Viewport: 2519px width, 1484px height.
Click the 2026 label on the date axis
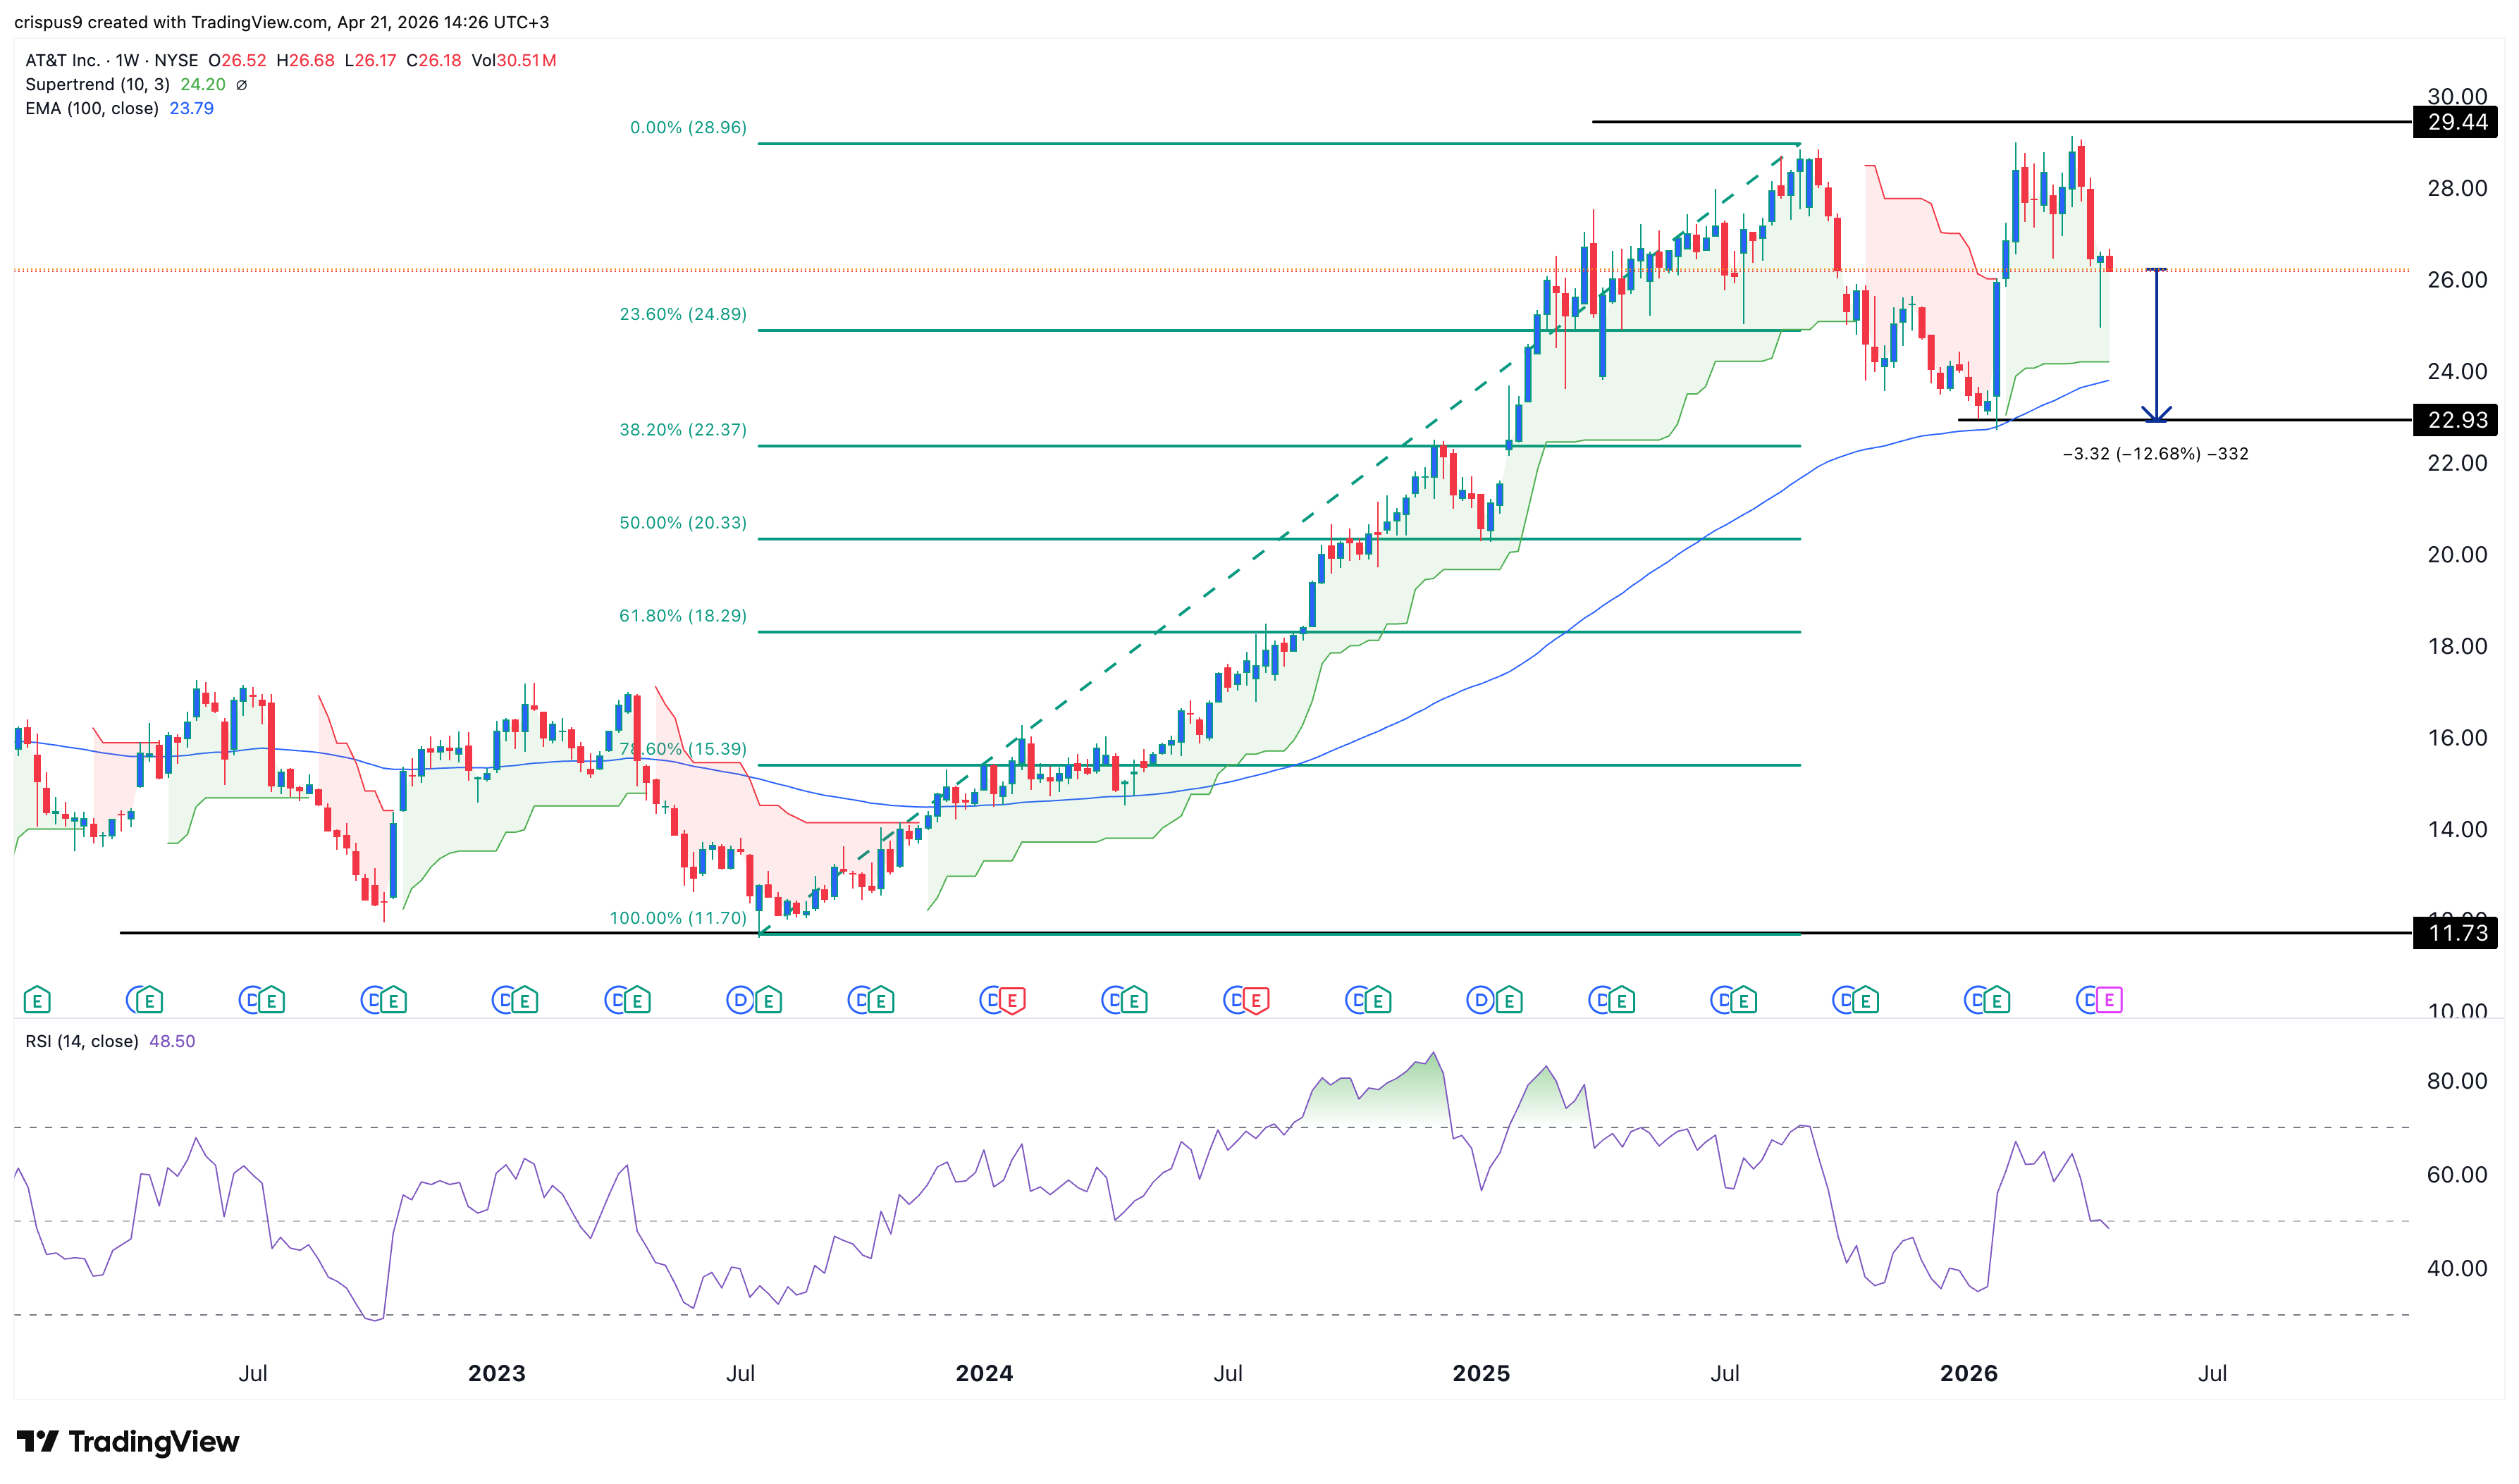coord(1971,1373)
